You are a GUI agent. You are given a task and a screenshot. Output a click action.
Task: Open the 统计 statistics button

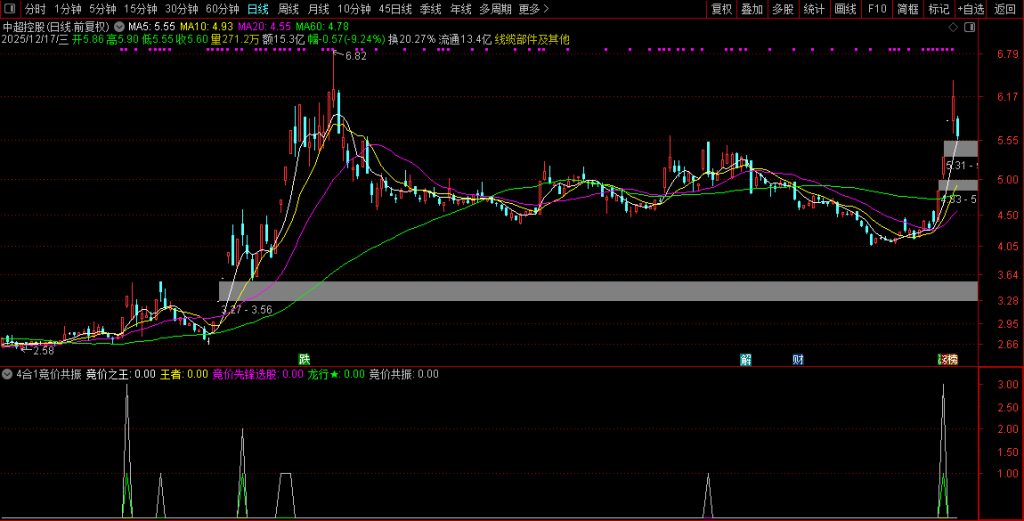(814, 9)
